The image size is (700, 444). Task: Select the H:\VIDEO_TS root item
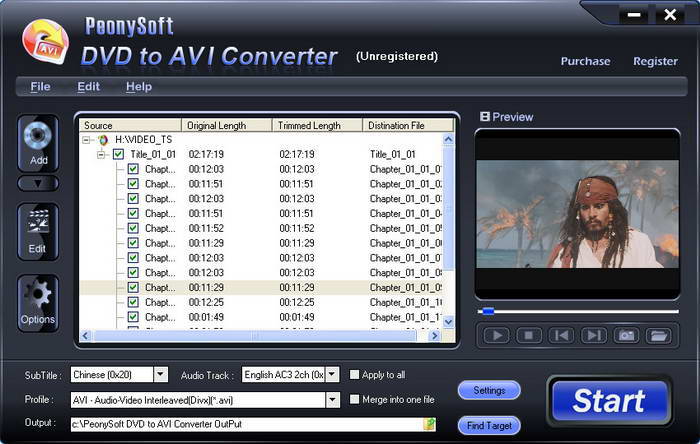click(143, 140)
